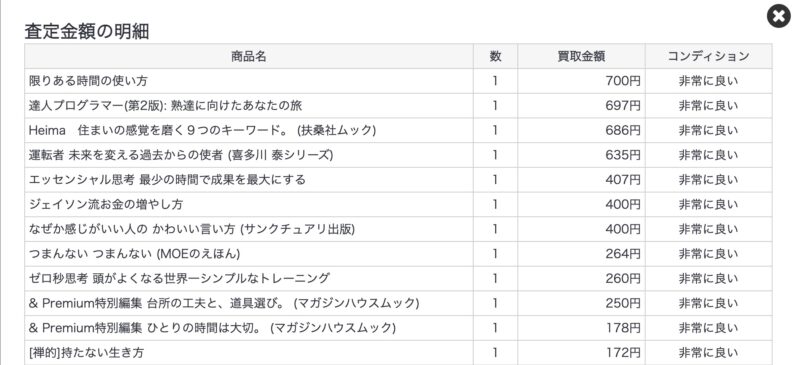Click the ジェイソン流お金の増やし方 item name
796x365 pixels.
106,205
